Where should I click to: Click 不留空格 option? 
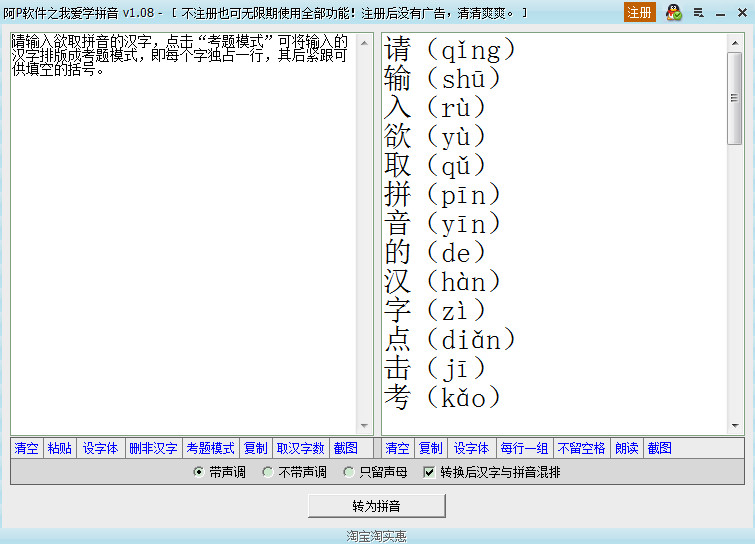[x=581, y=448]
